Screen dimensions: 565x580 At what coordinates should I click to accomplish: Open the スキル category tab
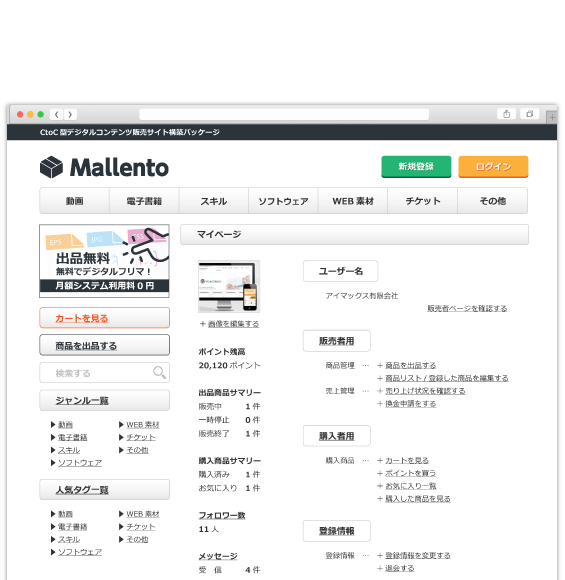coord(213,201)
